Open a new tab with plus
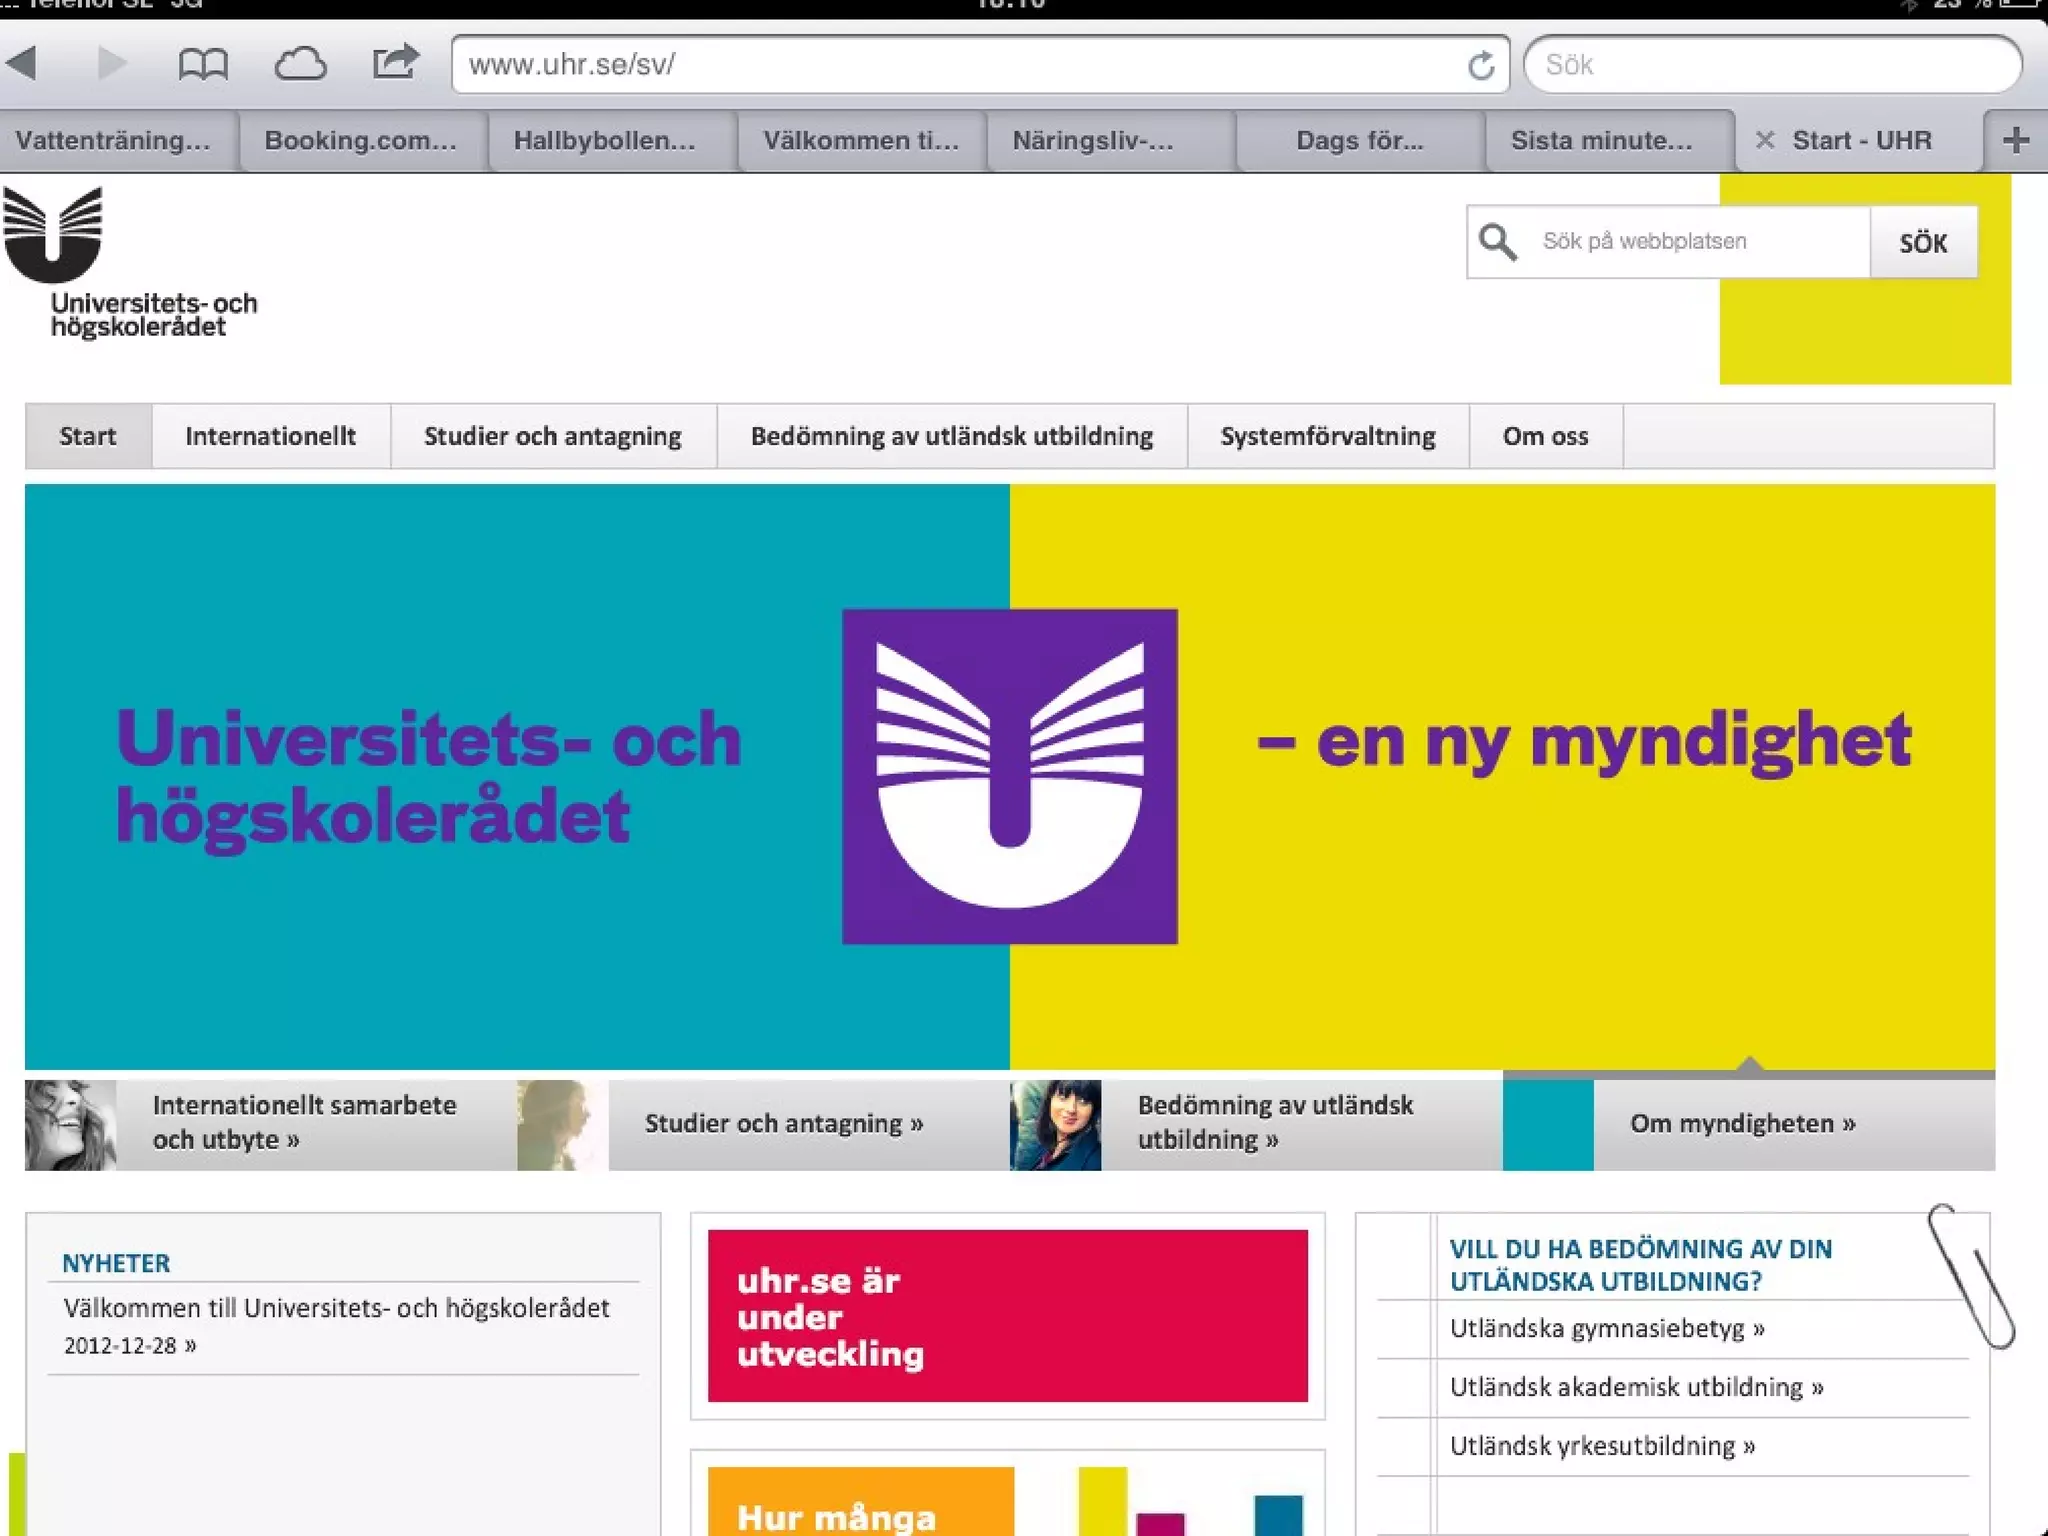The image size is (2048, 1536). point(2016,140)
